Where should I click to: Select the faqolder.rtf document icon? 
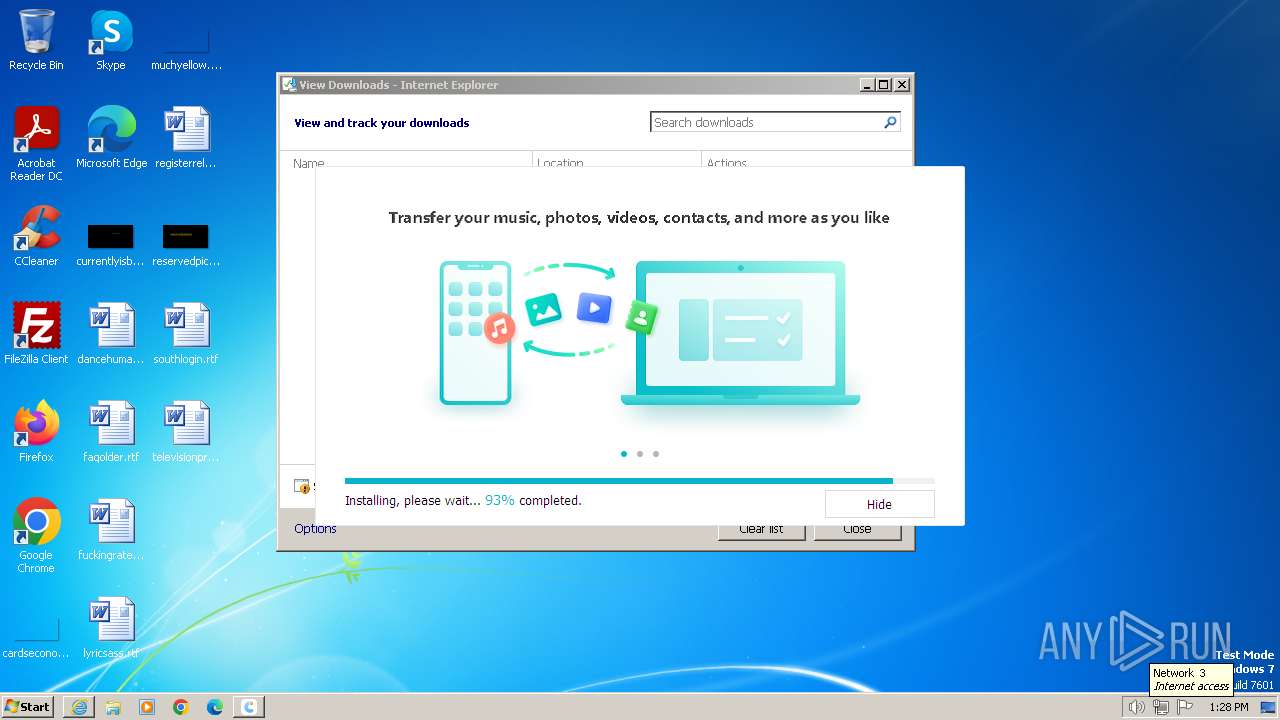click(111, 432)
